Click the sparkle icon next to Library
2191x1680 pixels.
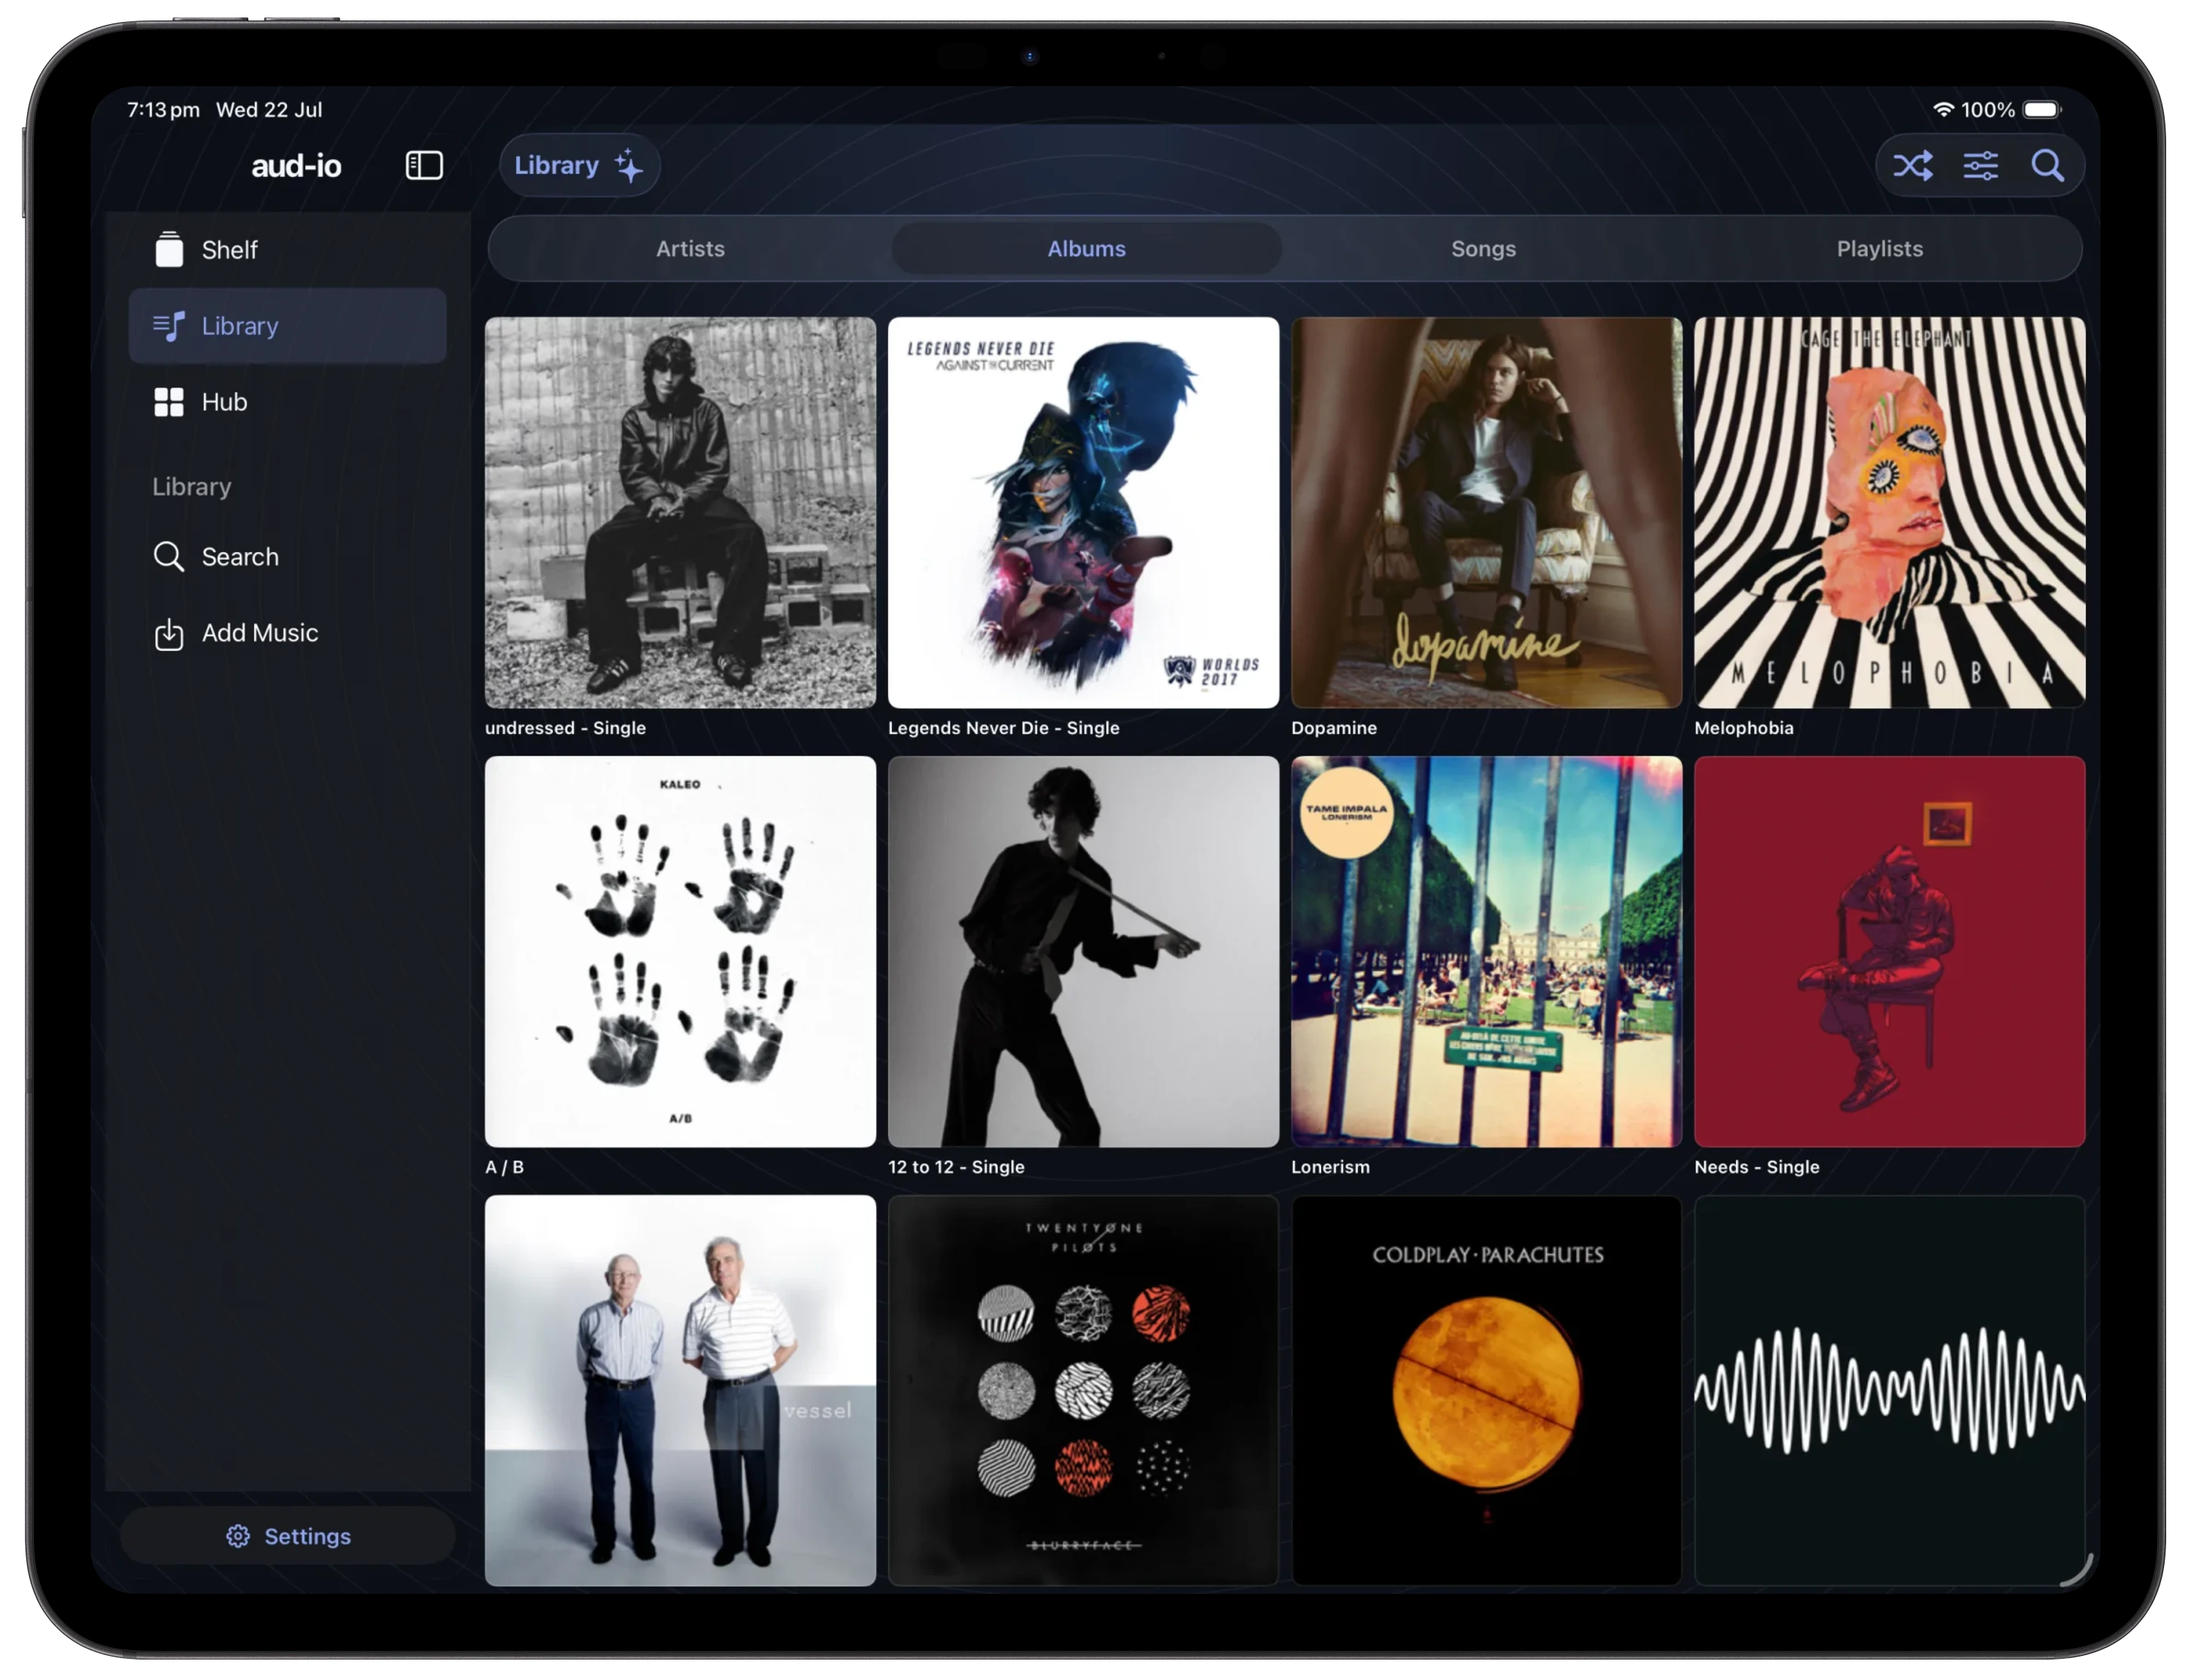(629, 165)
